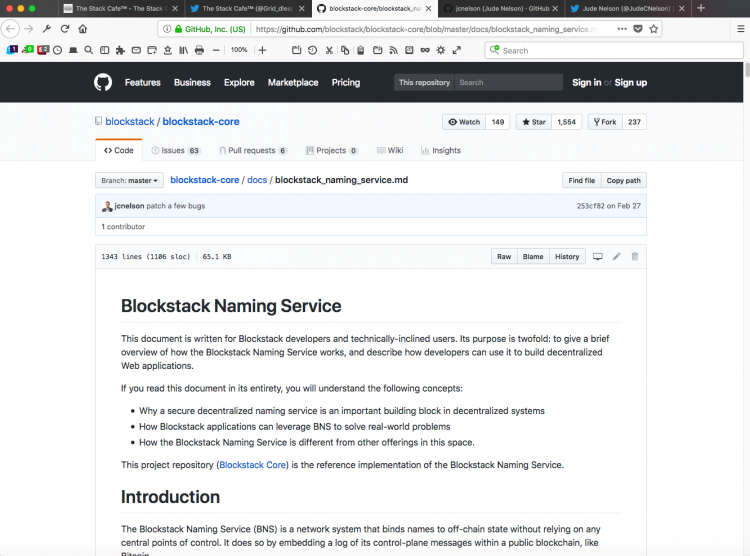Open the history clock toolbar icon
750x556 pixels.
(57, 50)
